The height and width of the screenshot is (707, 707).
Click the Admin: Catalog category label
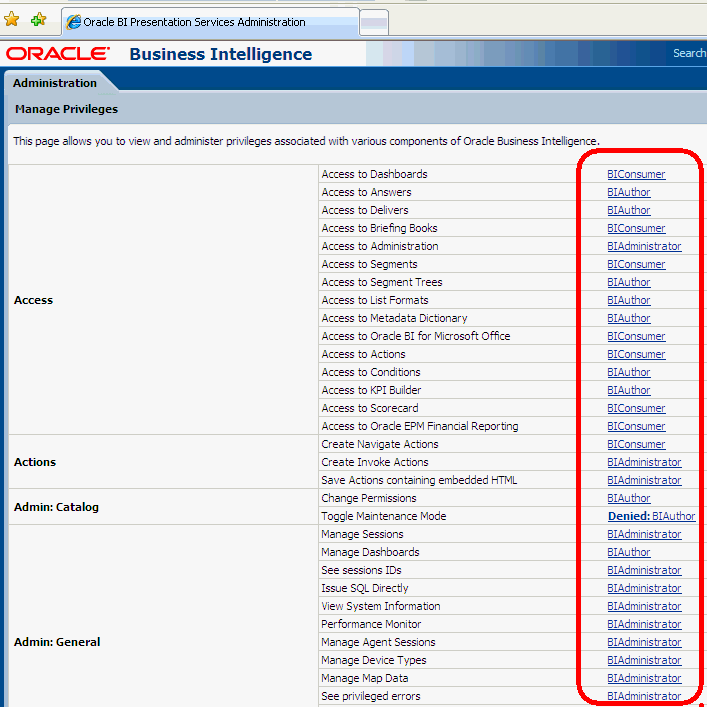coord(56,507)
